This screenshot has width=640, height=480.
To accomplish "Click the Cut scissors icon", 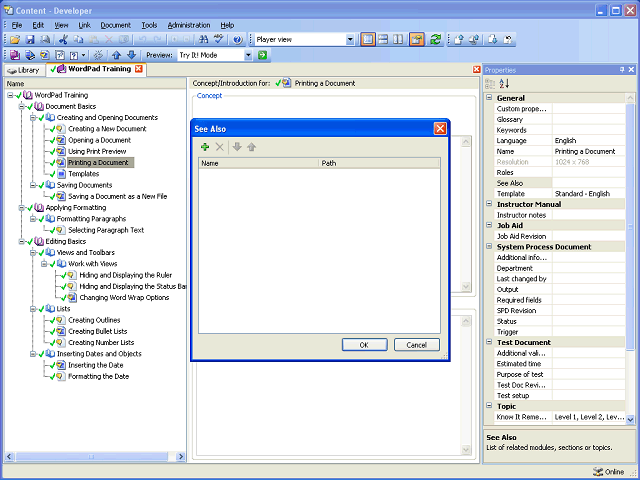I will click(63, 40).
